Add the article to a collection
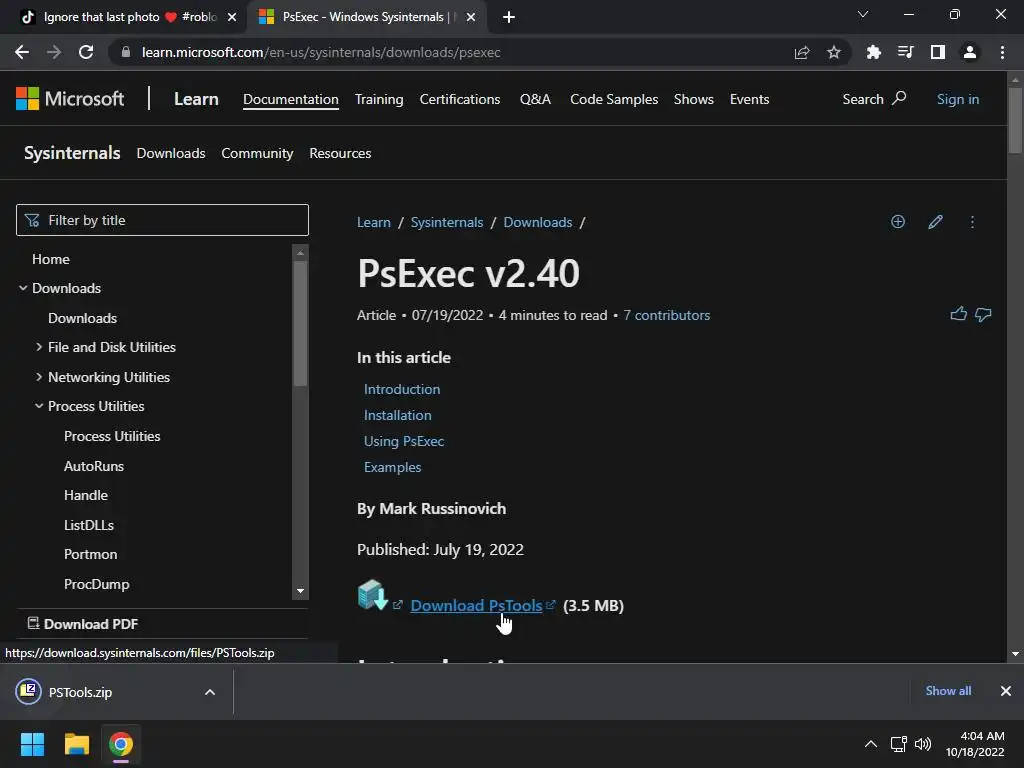Image resolution: width=1024 pixels, height=768 pixels. [898, 221]
